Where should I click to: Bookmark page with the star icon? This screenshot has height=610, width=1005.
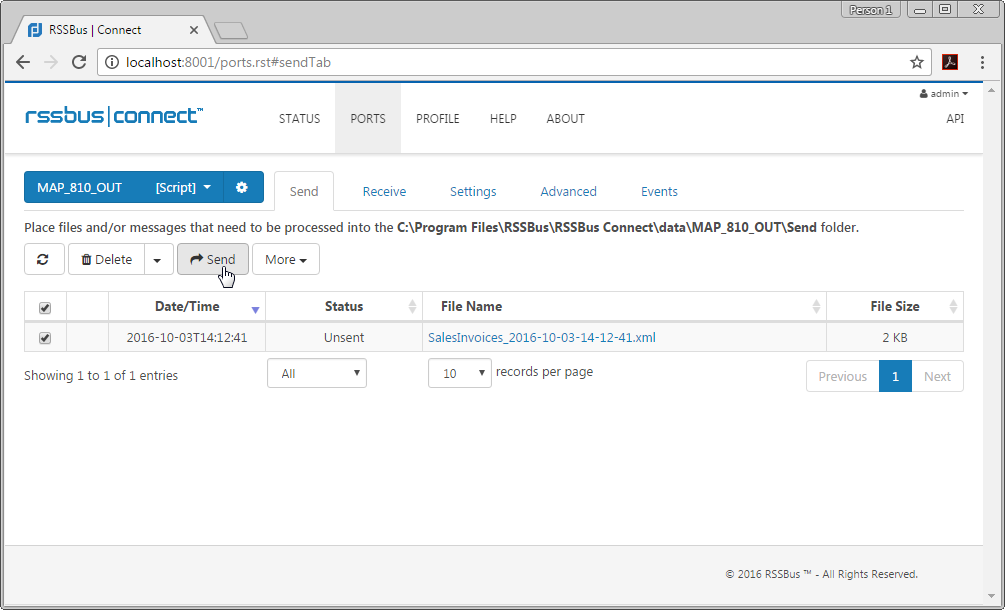(x=917, y=62)
